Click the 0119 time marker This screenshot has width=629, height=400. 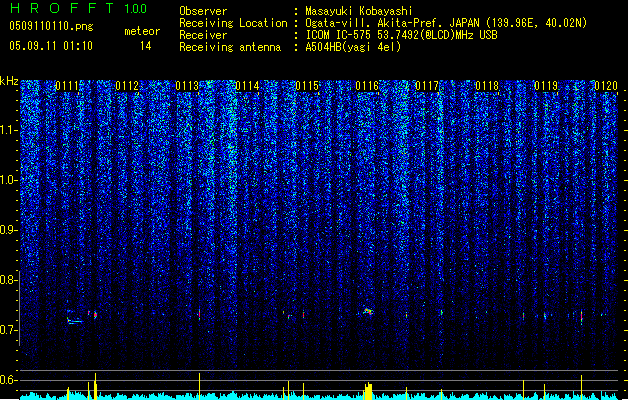(546, 86)
